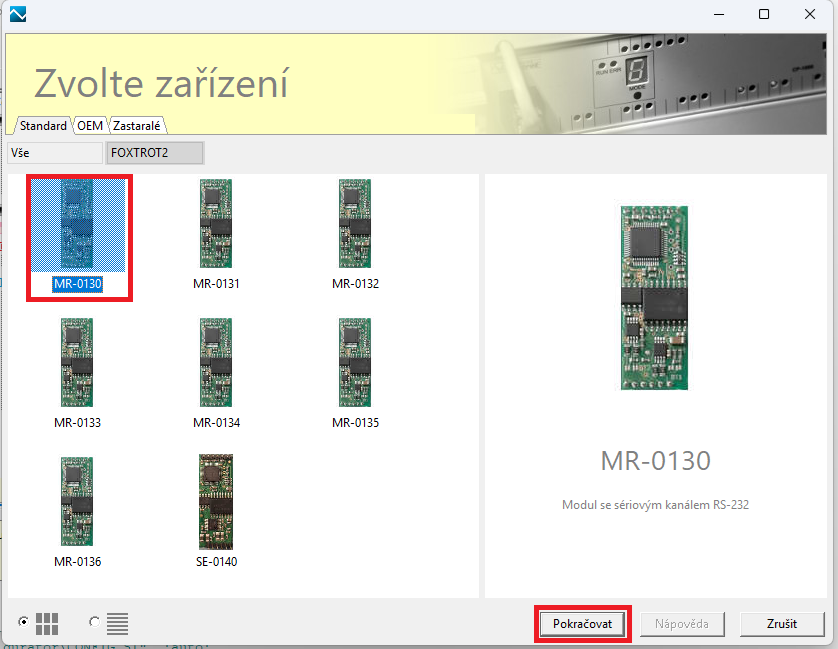Switch to the list view radio button
Image resolution: width=838 pixels, height=649 pixels.
(x=95, y=623)
